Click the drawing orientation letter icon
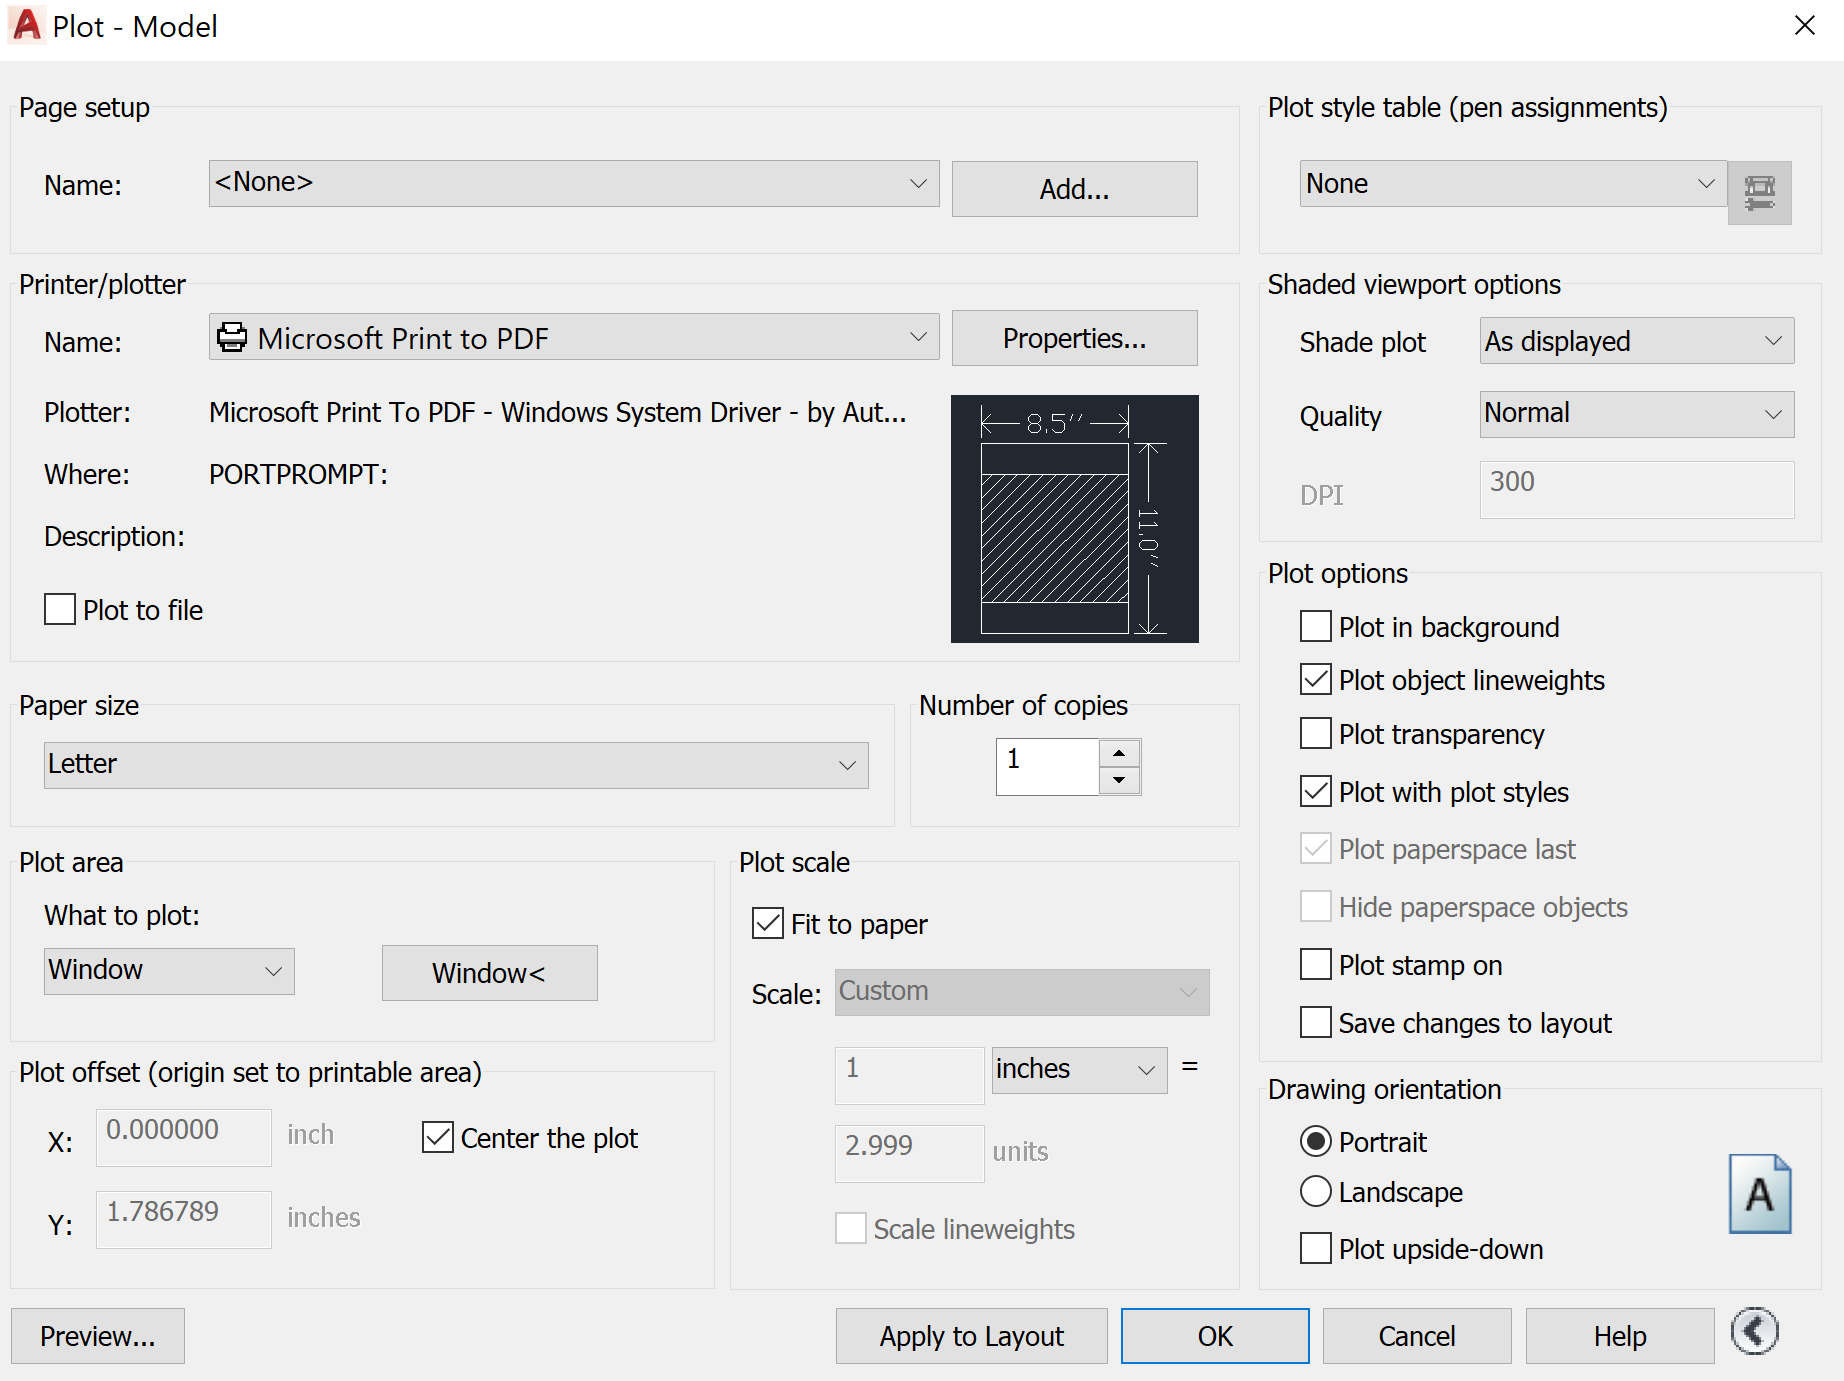 1760,1194
